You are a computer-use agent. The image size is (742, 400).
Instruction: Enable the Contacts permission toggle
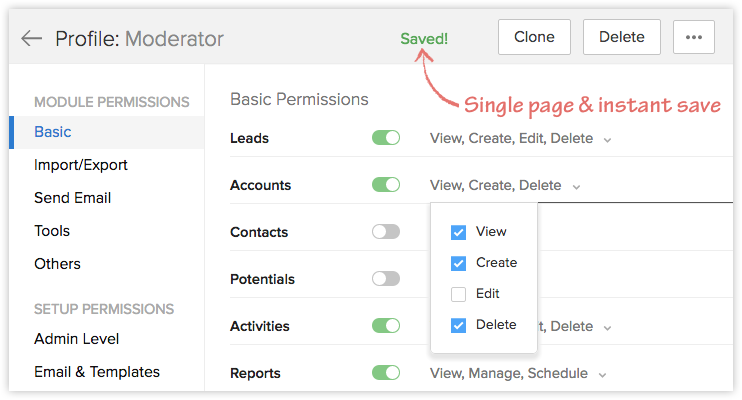[x=385, y=232]
